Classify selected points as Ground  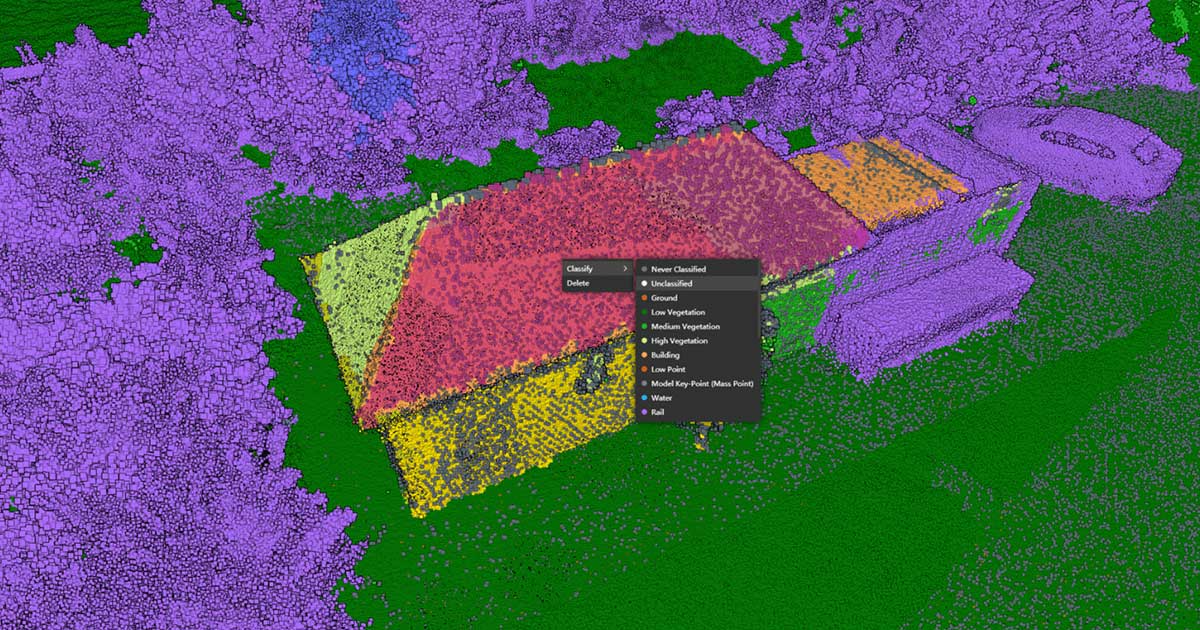tap(664, 298)
